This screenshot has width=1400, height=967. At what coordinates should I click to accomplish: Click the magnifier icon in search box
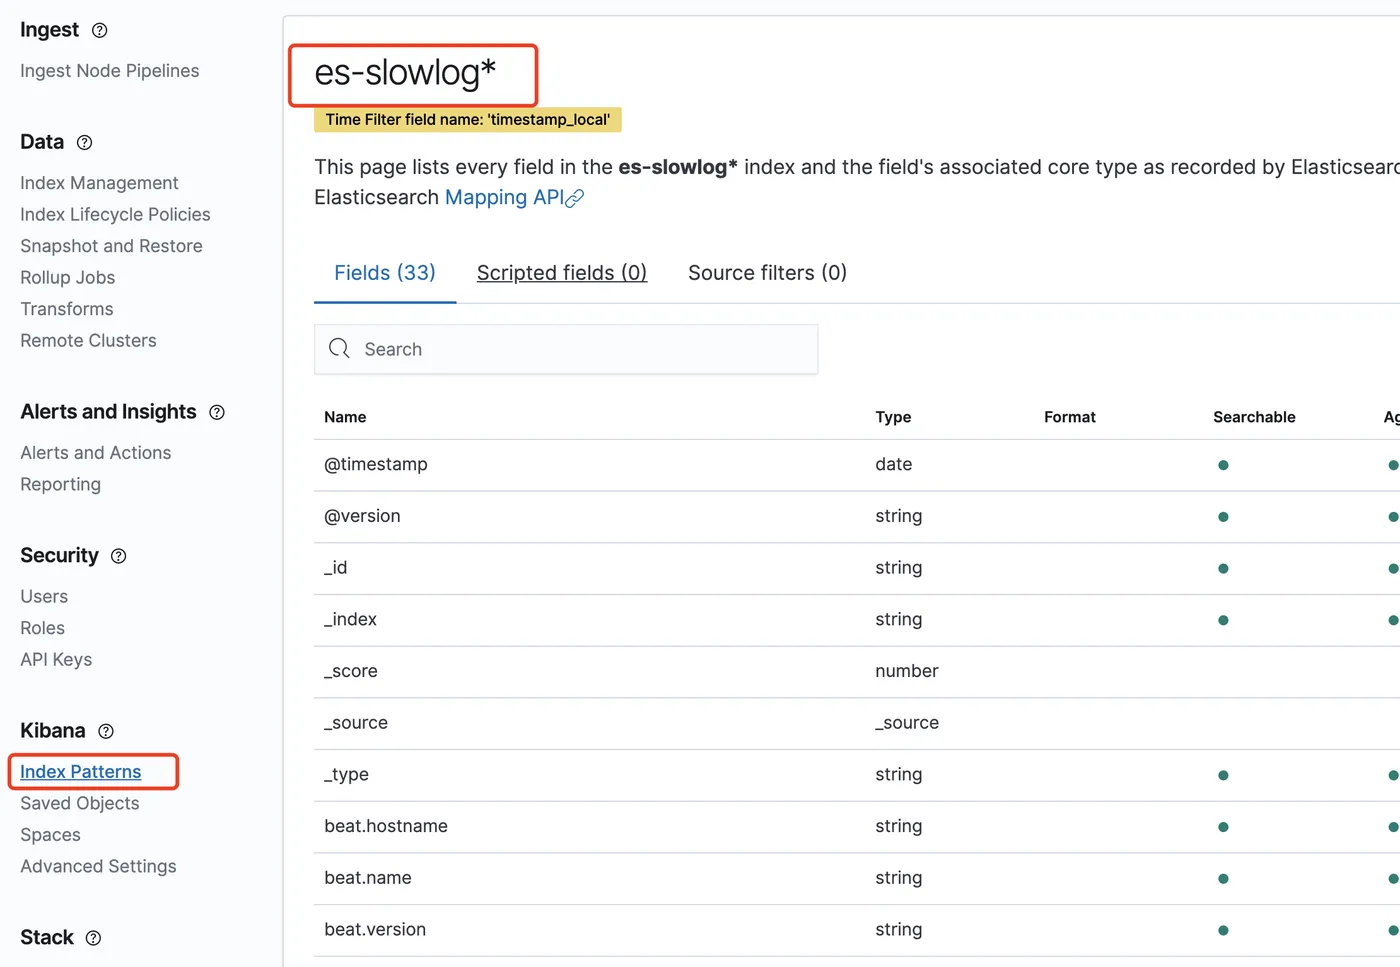coord(340,348)
